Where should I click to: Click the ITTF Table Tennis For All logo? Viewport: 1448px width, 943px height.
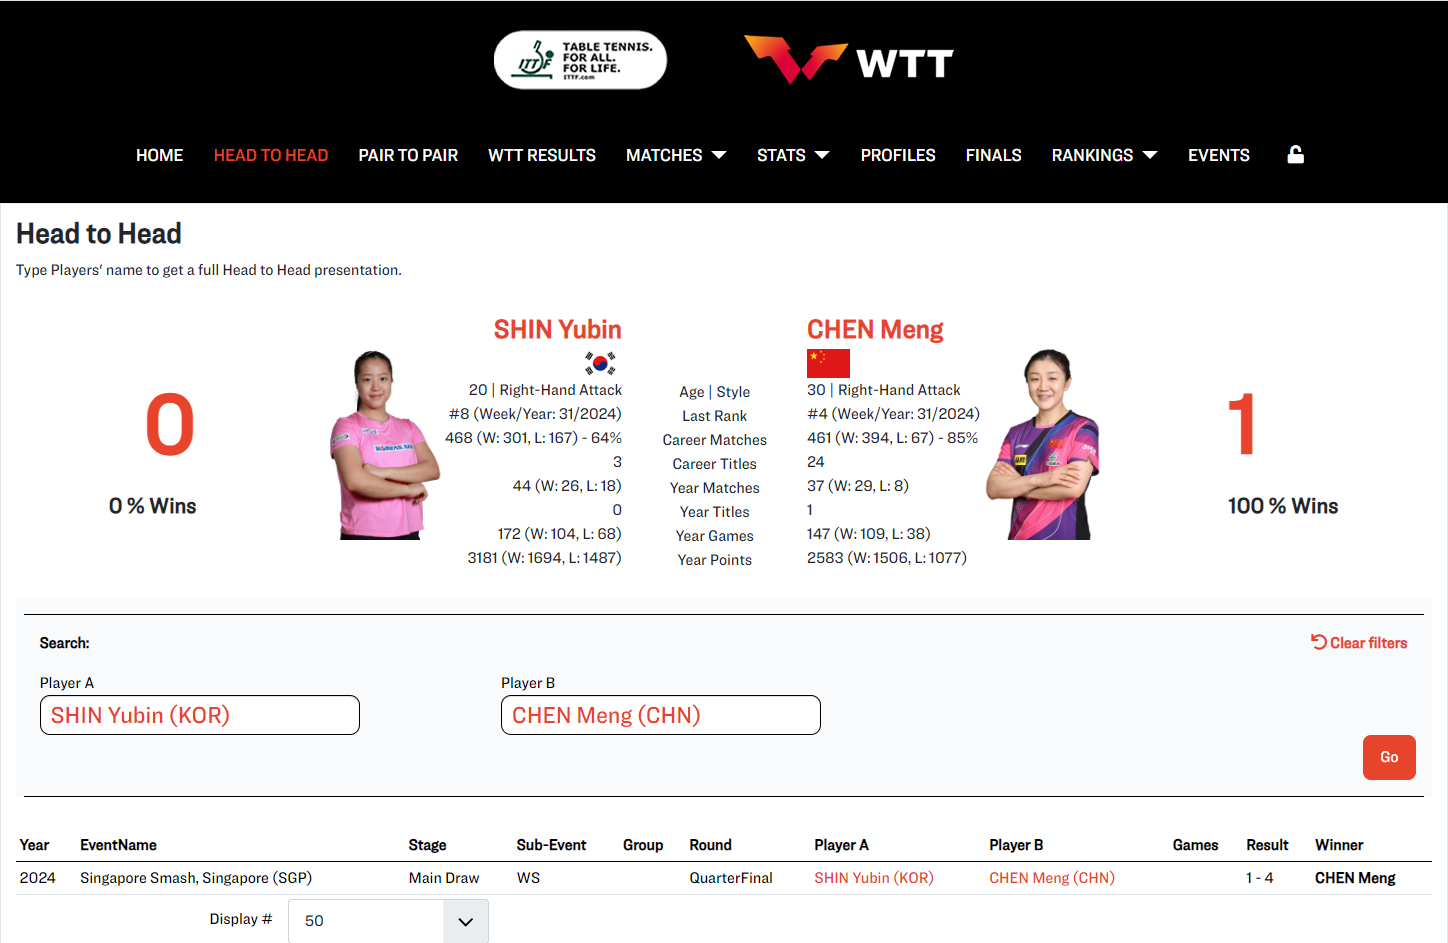click(x=580, y=60)
